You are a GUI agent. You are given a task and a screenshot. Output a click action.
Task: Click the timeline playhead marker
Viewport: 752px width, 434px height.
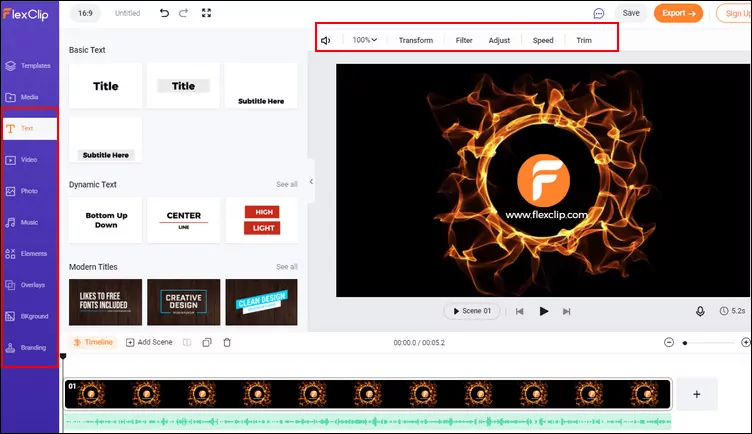(63, 356)
